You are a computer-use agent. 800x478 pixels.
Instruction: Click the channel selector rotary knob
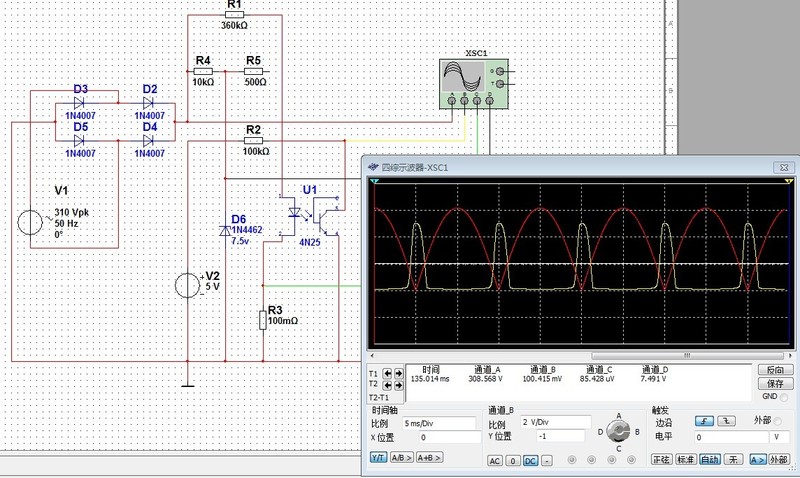(x=617, y=431)
